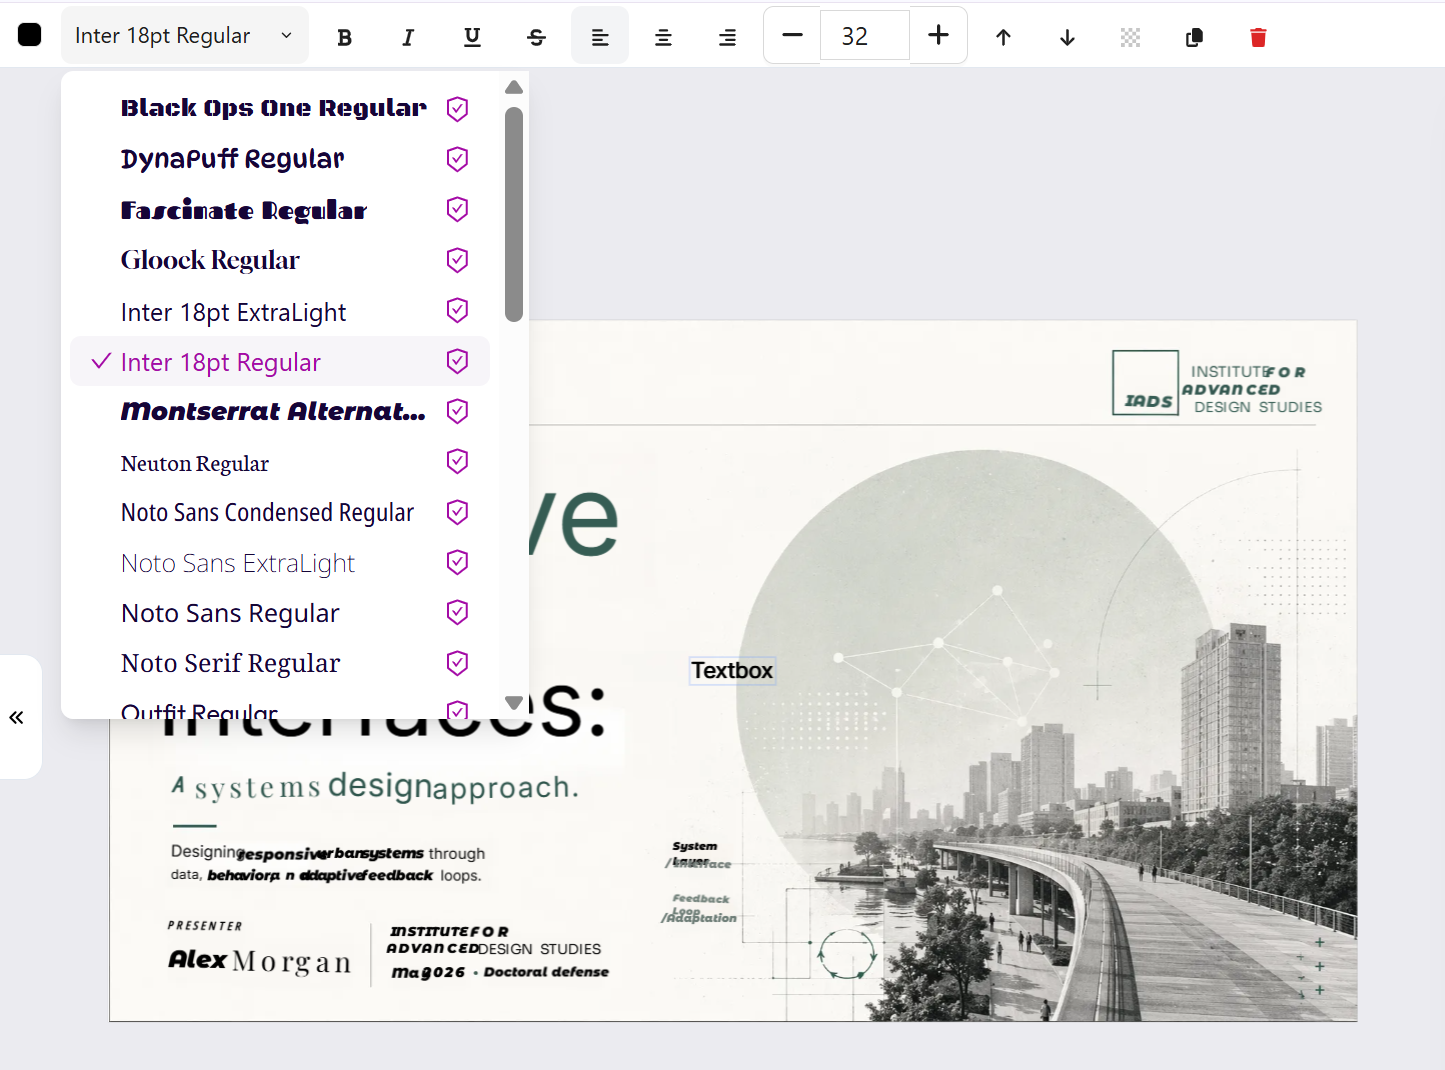
Task: Open the black text color swatch
Action: pos(30,35)
